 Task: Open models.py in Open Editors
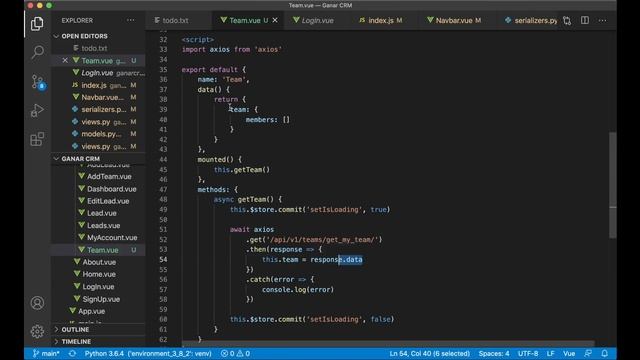[101, 134]
